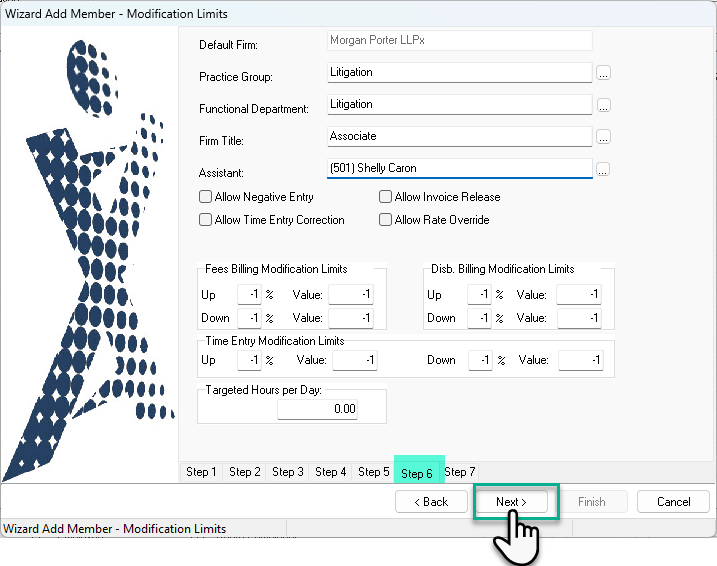Enable Allow Negative Entry checkbox
The image size is (717, 566).
205,197
